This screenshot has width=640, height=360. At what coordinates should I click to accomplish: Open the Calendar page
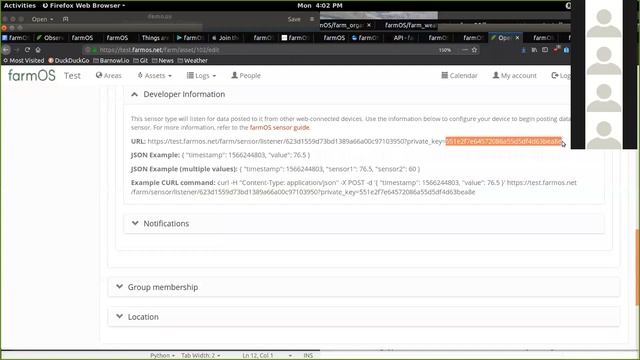coord(459,76)
